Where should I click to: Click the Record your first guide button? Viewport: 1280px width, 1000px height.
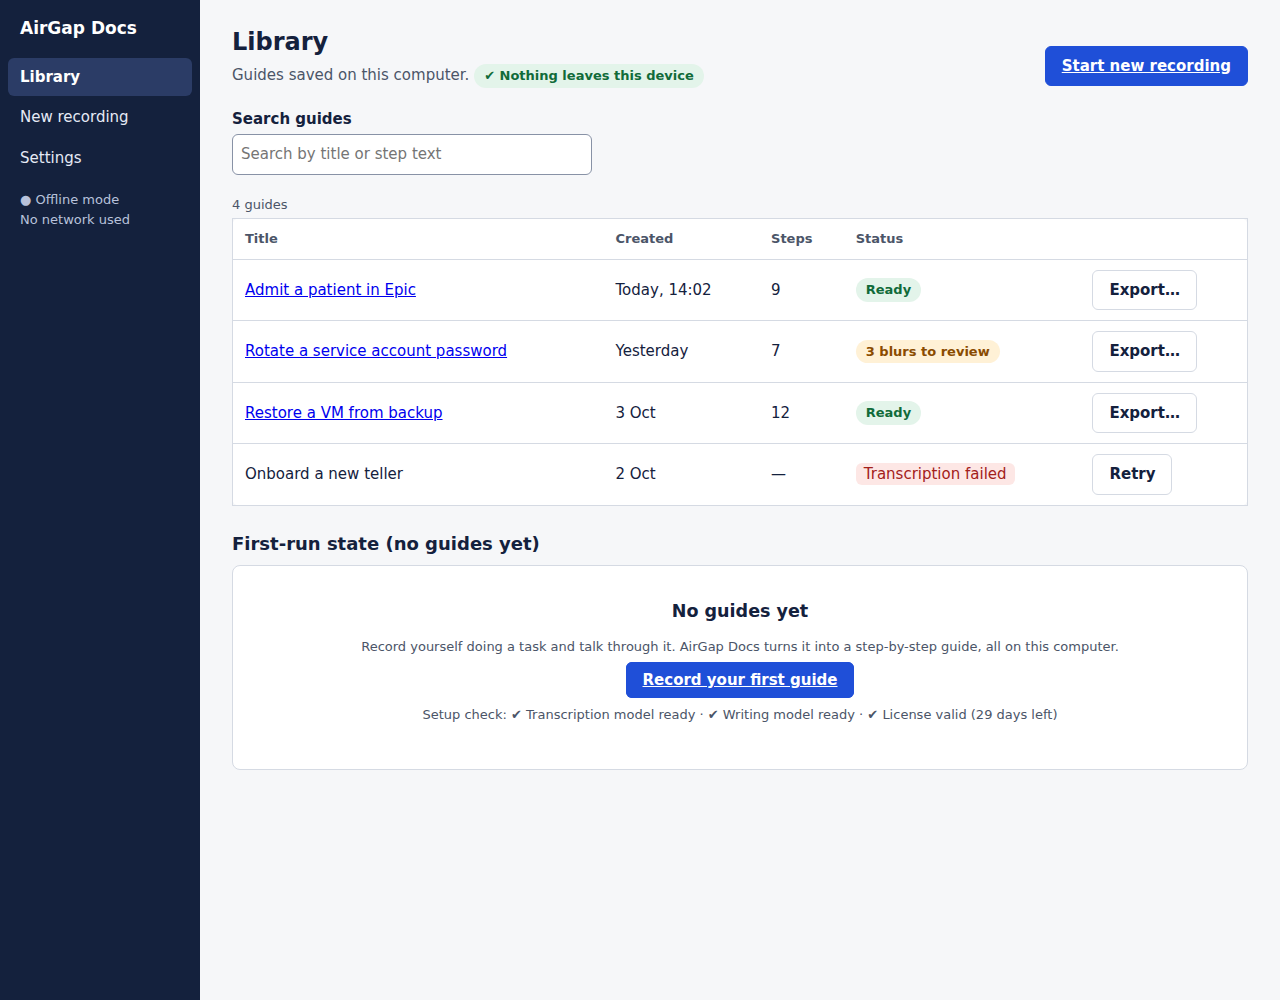[x=740, y=680]
